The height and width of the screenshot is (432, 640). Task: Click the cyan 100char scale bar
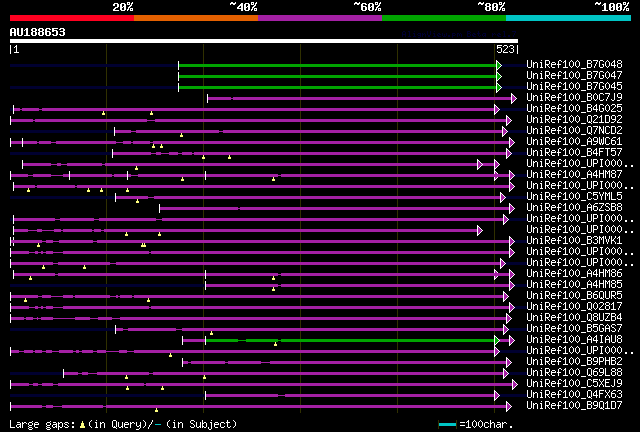click(447, 425)
